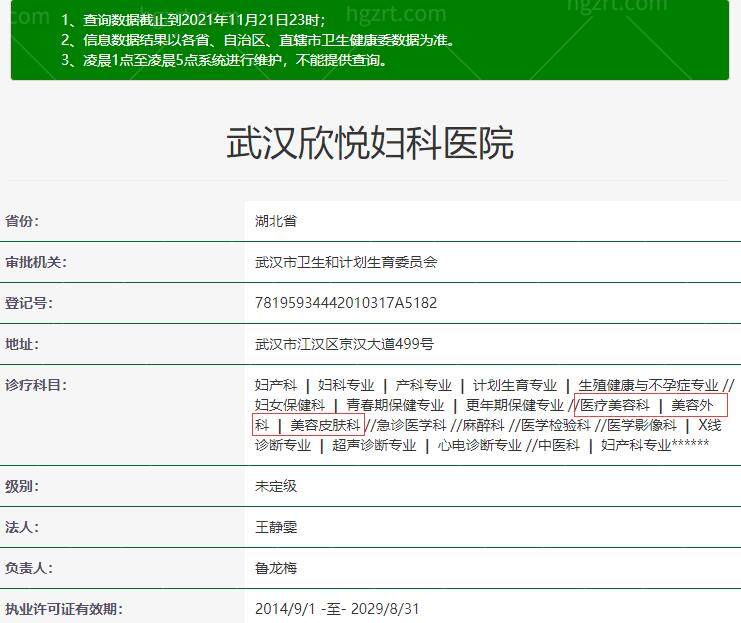Viewport: 741px width, 623px height.
Task: Click 计划生育专业 in the department list
Action: click(515, 385)
